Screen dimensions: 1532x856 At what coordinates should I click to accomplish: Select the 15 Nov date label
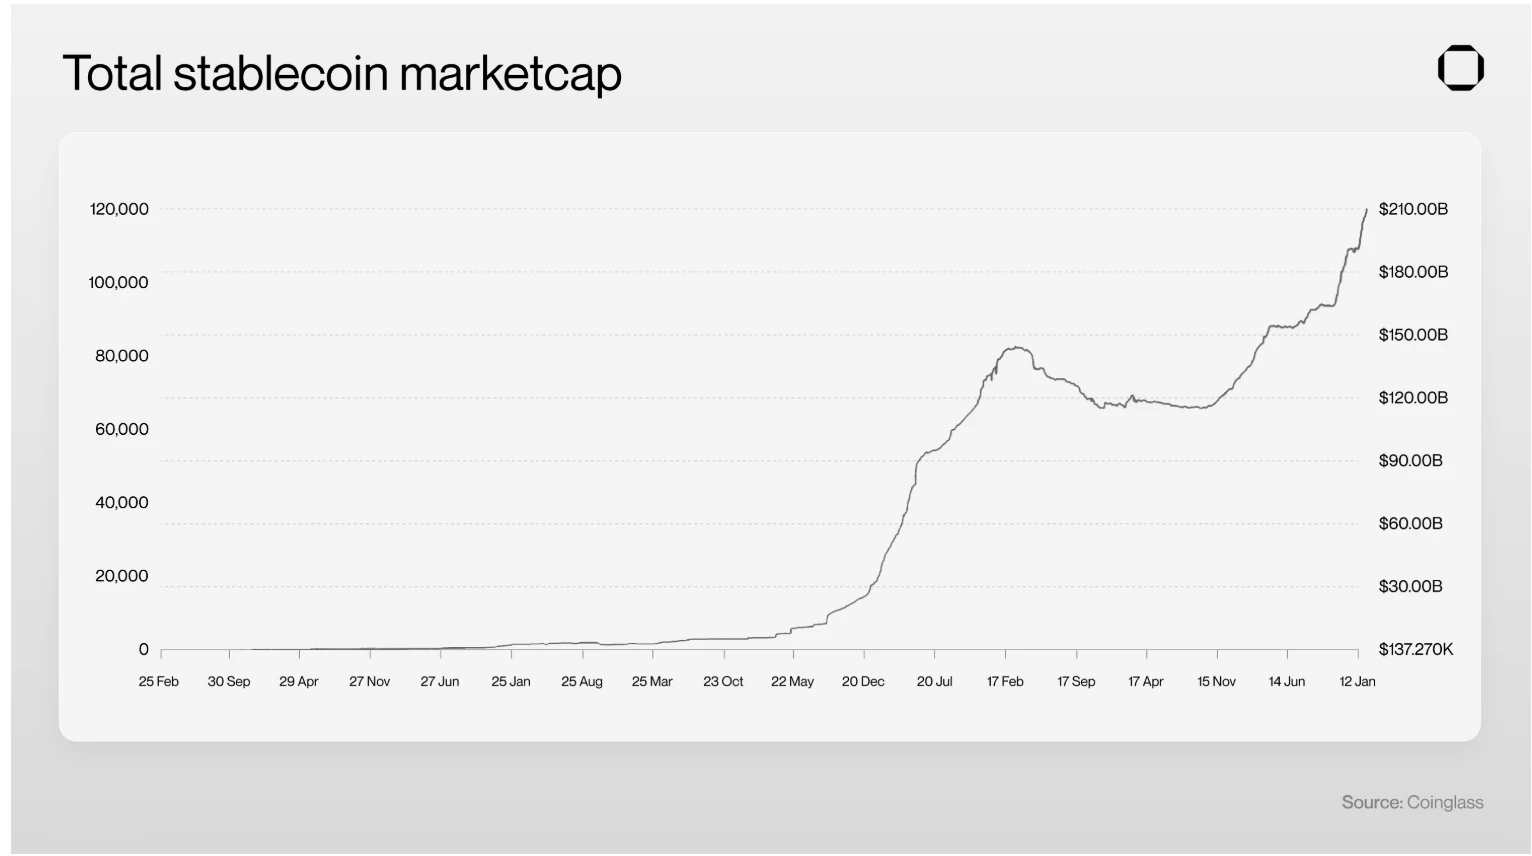(1216, 682)
